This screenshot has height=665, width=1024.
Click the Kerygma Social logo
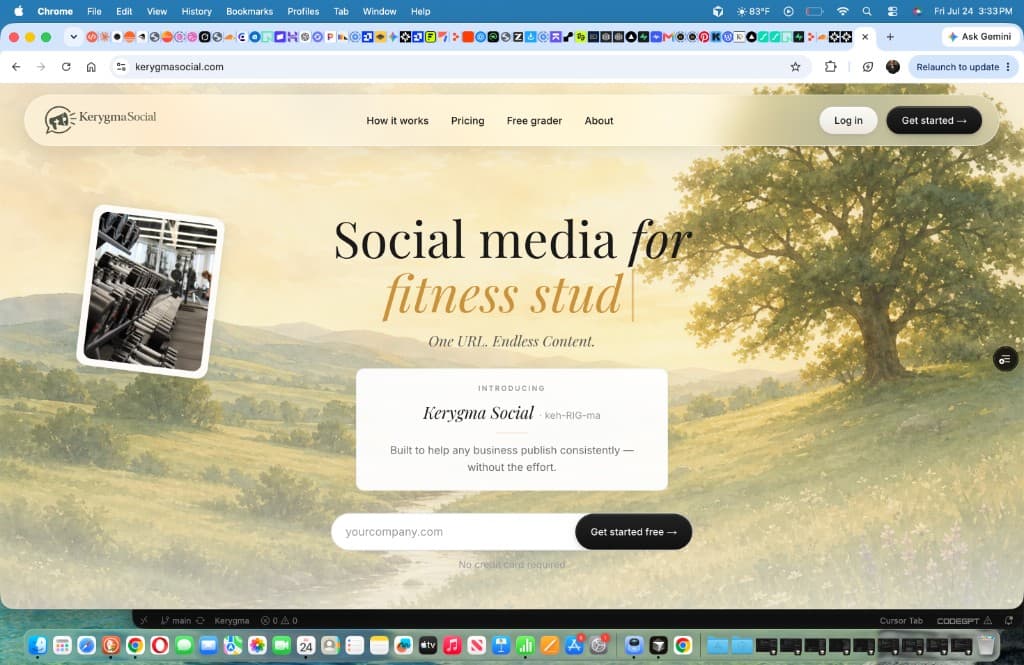pos(101,120)
